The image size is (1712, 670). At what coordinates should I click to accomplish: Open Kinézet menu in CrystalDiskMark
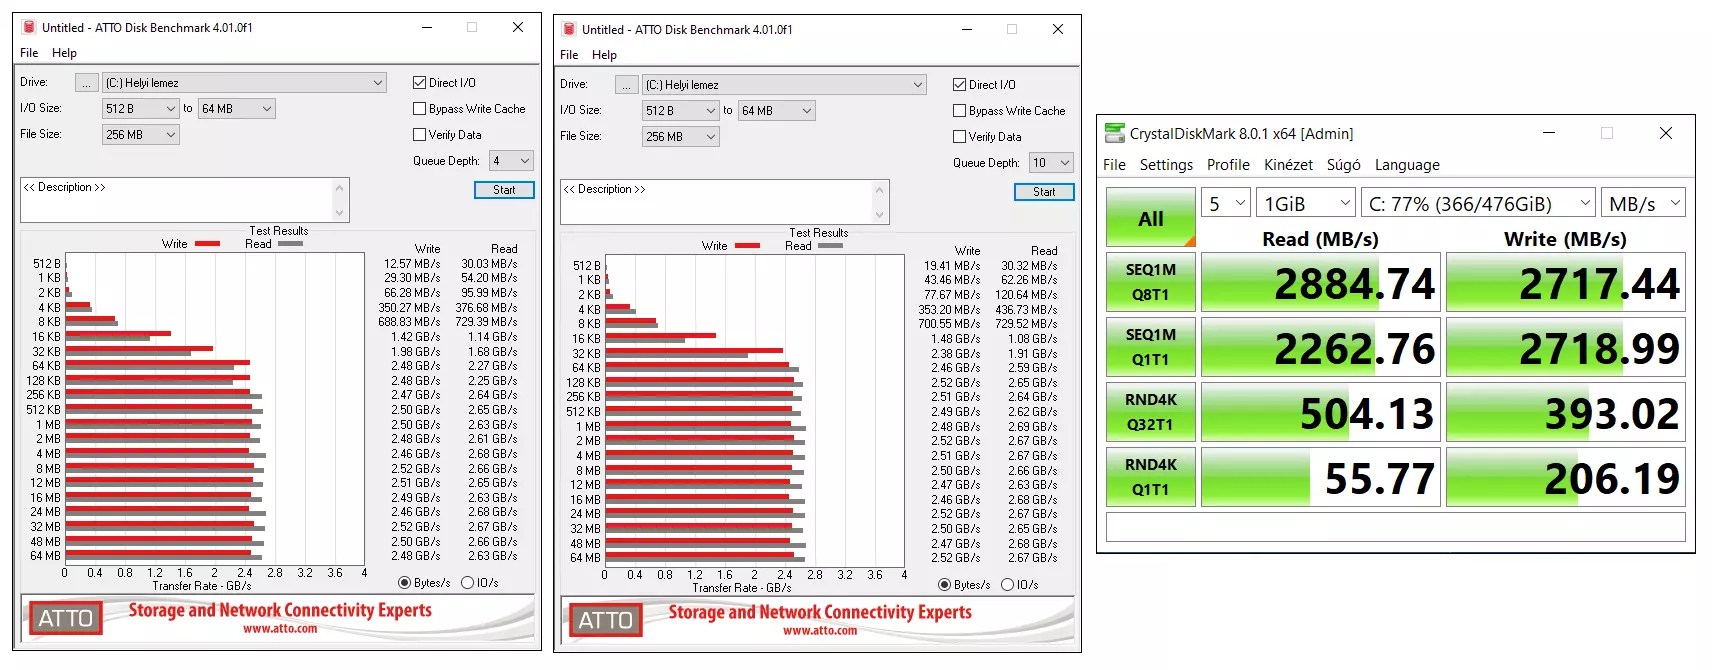[x=1288, y=165]
